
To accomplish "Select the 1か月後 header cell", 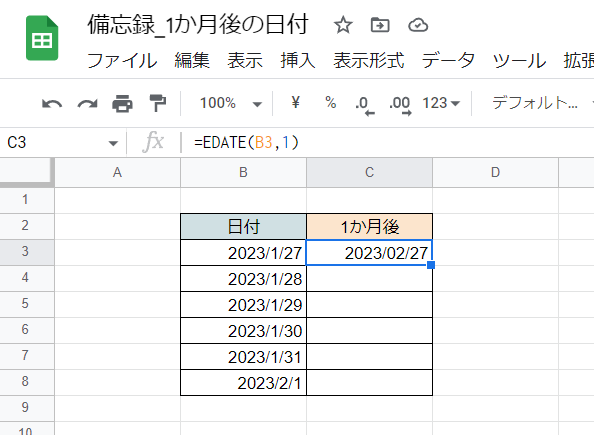I will 369,227.
